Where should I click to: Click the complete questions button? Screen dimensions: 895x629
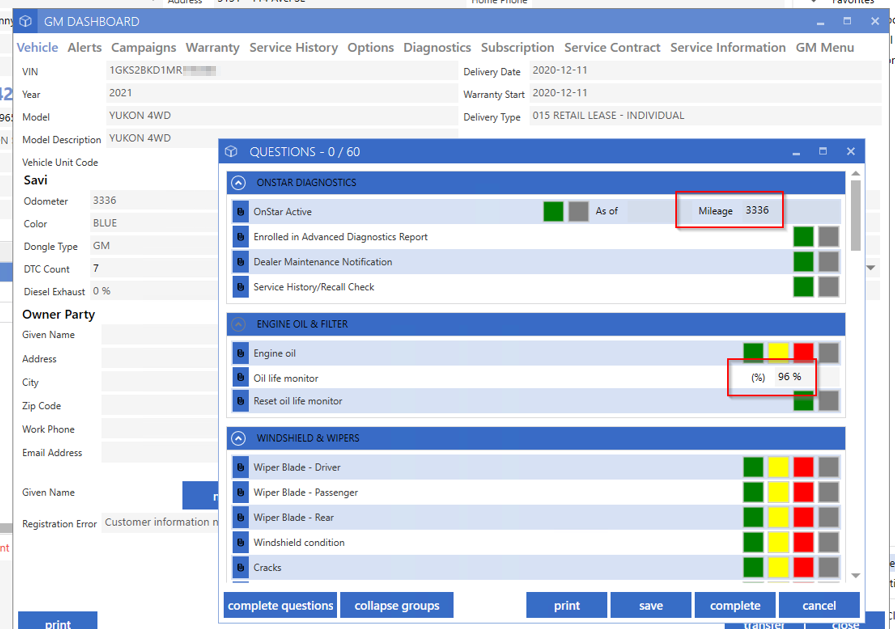pos(280,605)
